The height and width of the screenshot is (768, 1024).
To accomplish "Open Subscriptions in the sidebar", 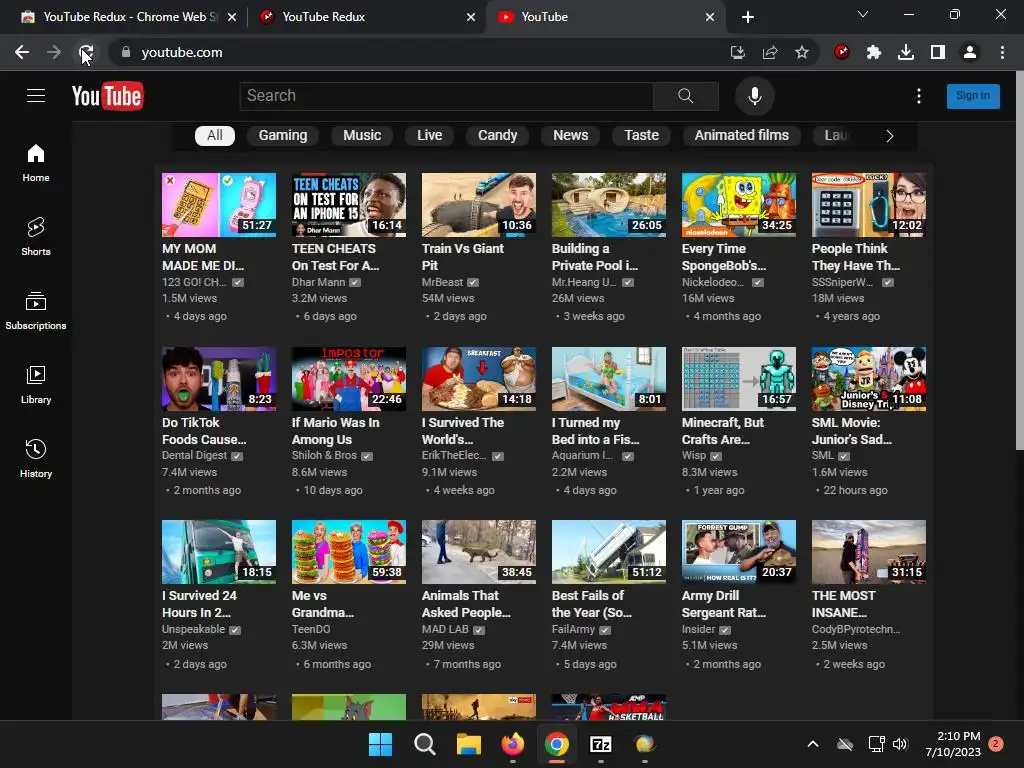I will tap(36, 310).
